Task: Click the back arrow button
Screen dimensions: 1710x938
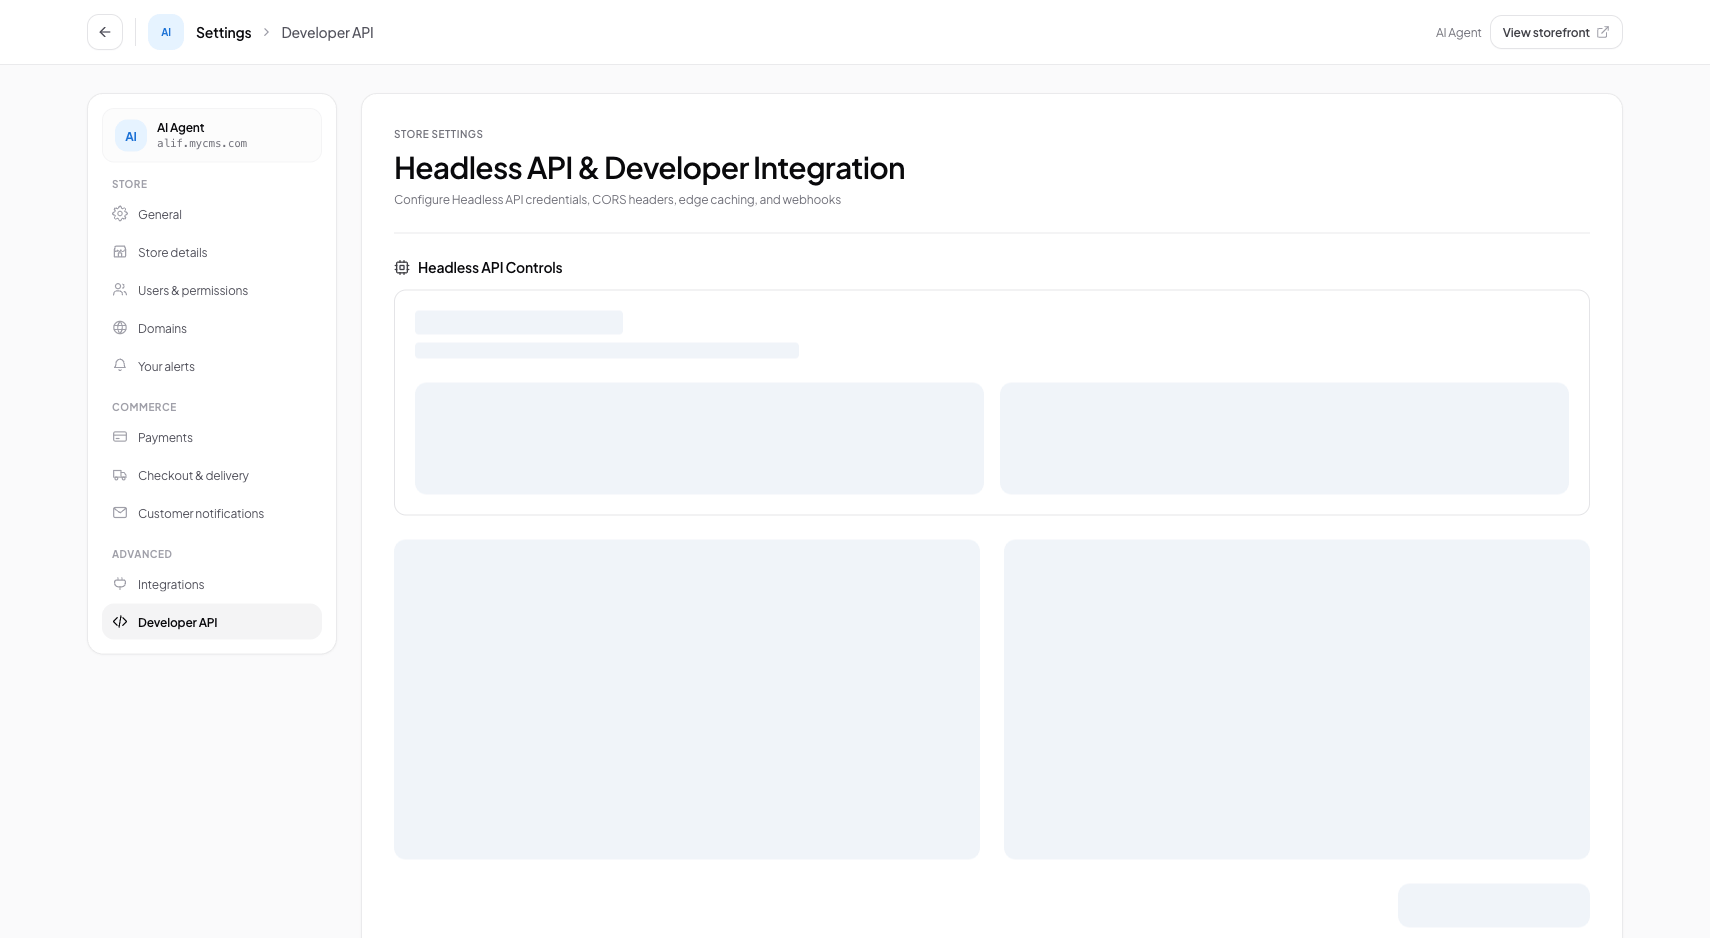Action: point(105,32)
